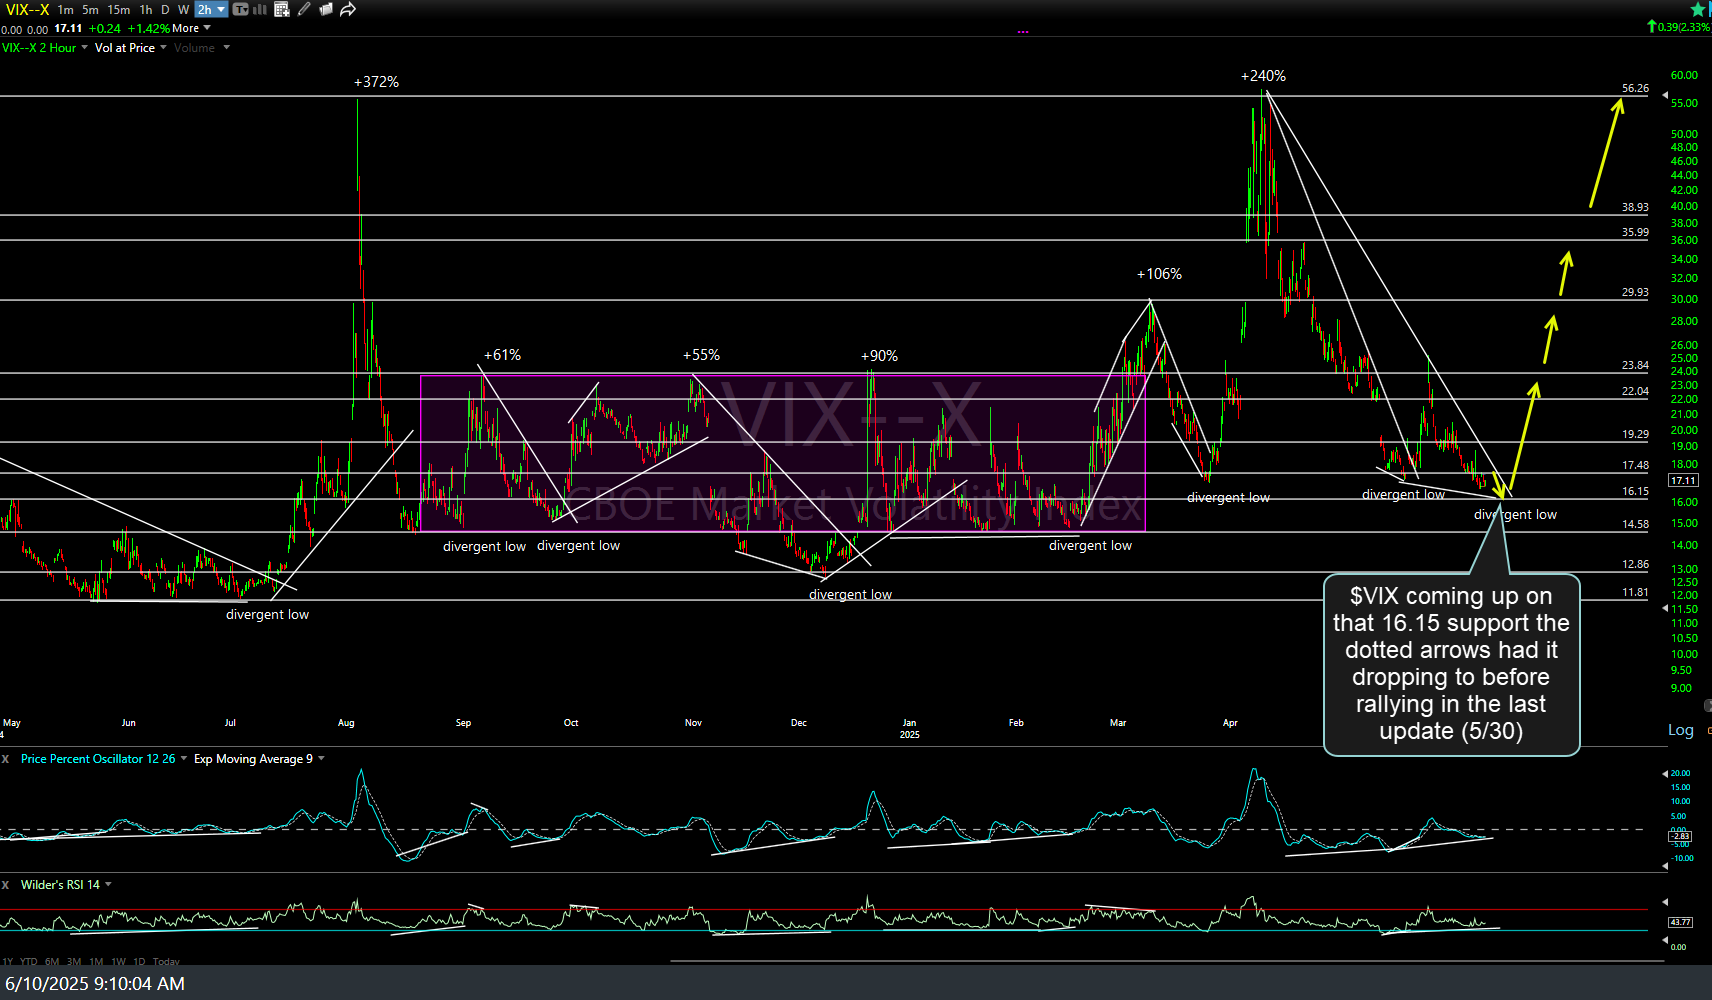Switch to the 1h timeframe tab
Viewport: 1712px width, 1000px height.
(146, 9)
